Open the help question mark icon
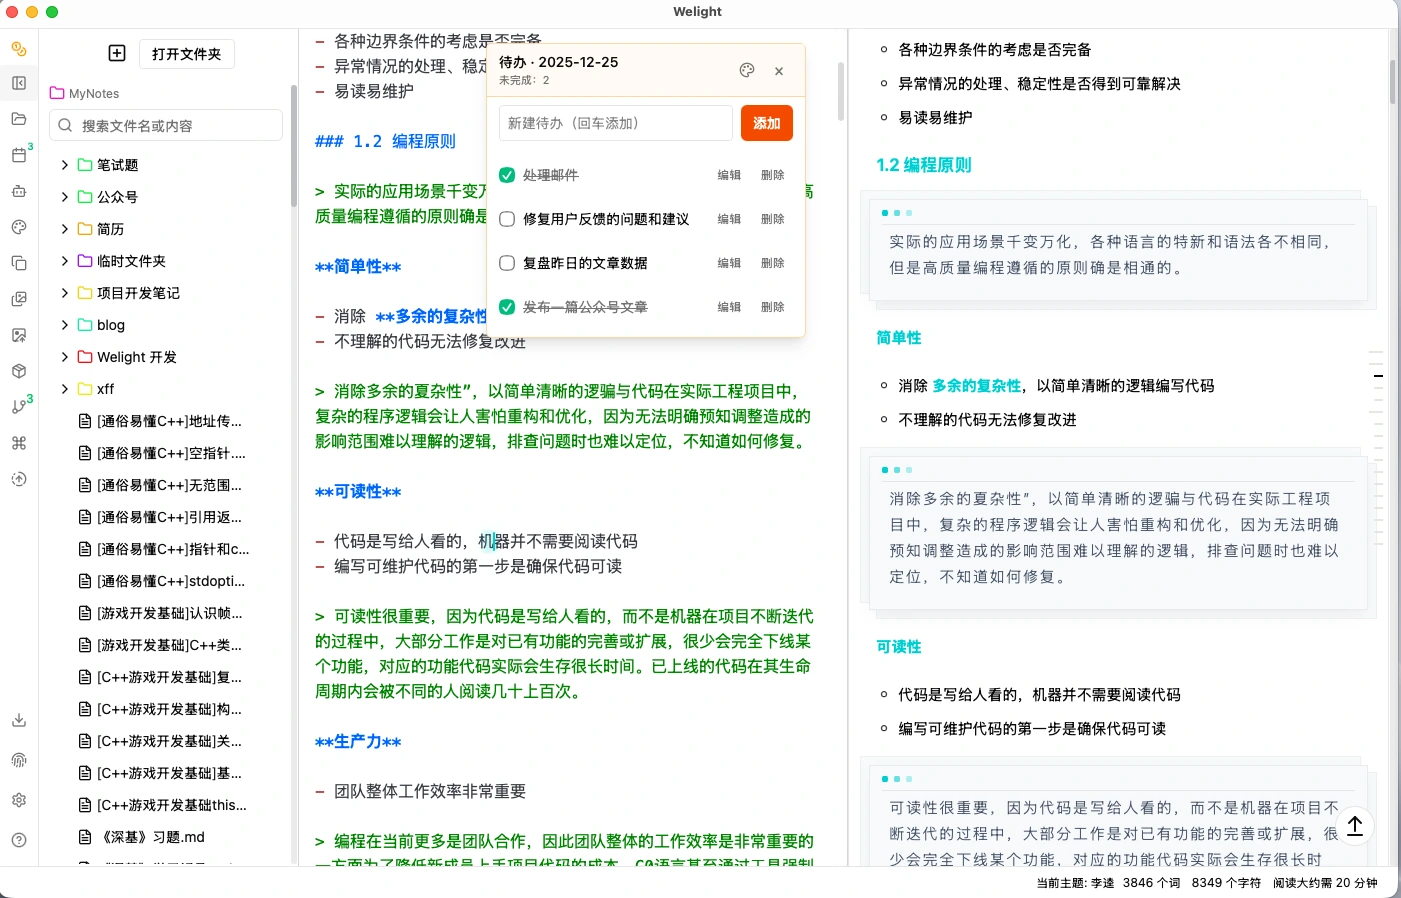Screen dimensions: 1401x898 pos(19,840)
